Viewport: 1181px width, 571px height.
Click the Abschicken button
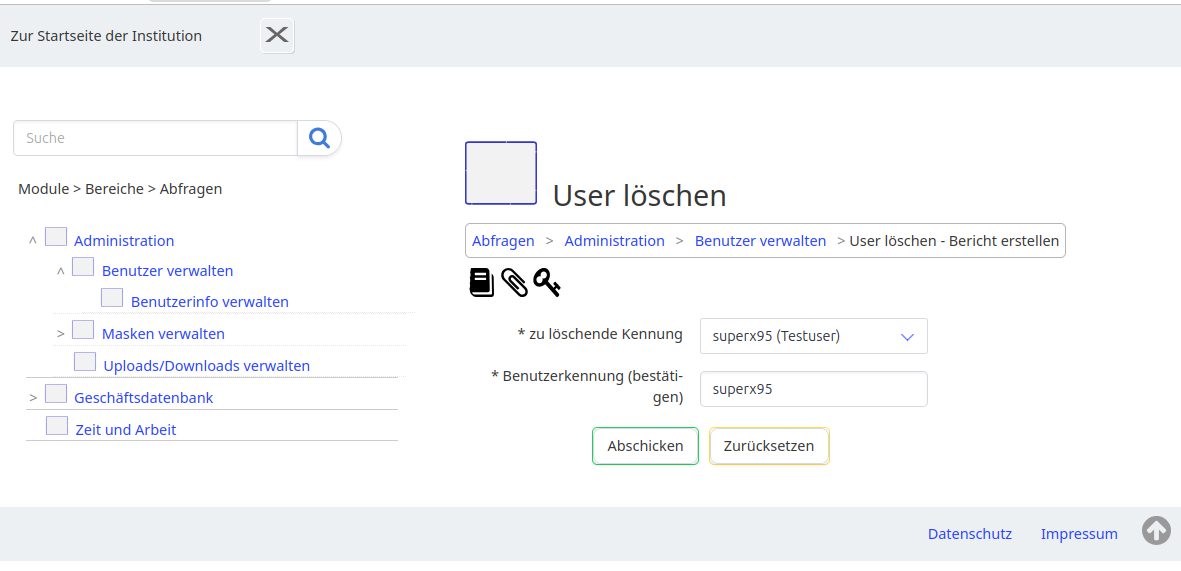point(645,446)
